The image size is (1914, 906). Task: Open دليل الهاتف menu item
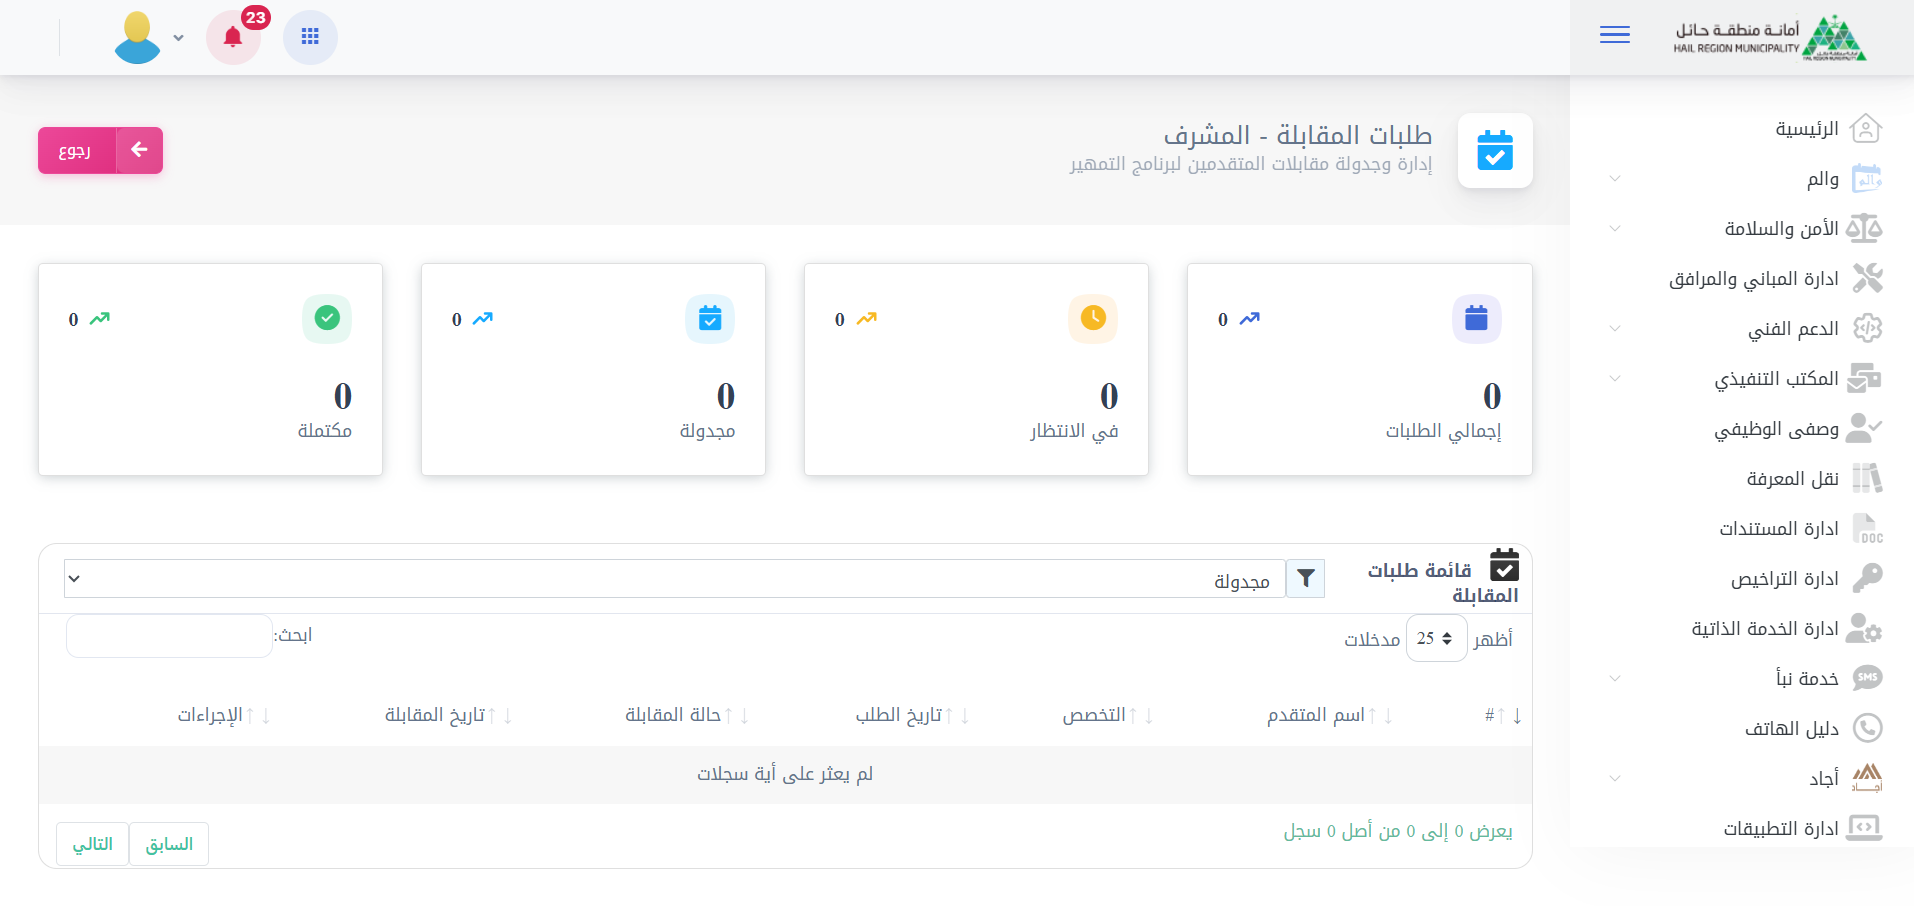(1791, 729)
